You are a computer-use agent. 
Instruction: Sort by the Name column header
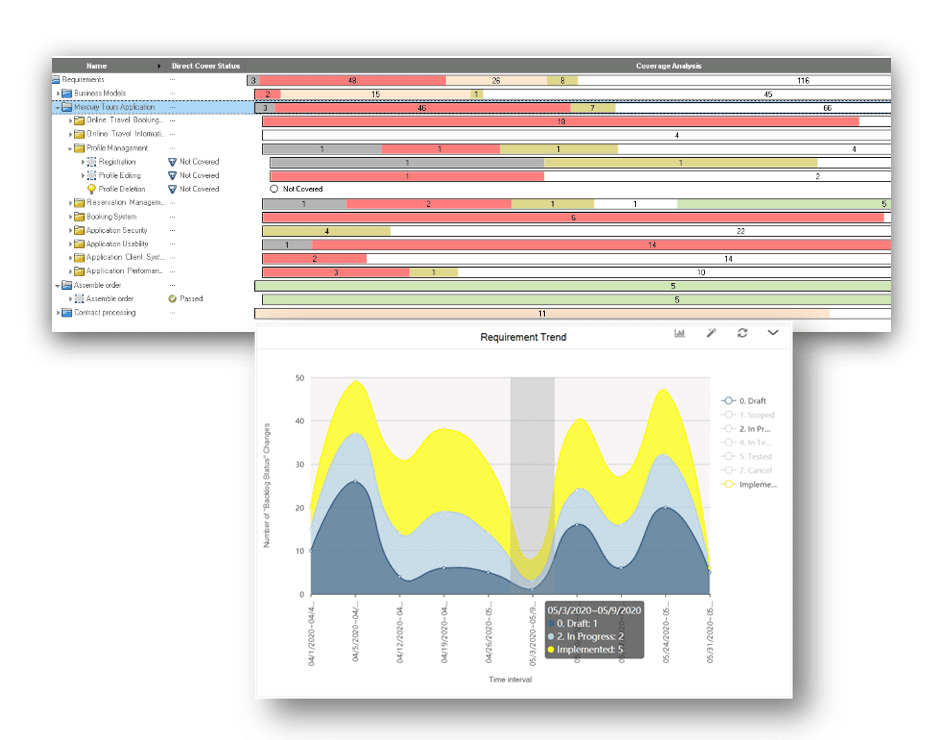tap(97, 66)
